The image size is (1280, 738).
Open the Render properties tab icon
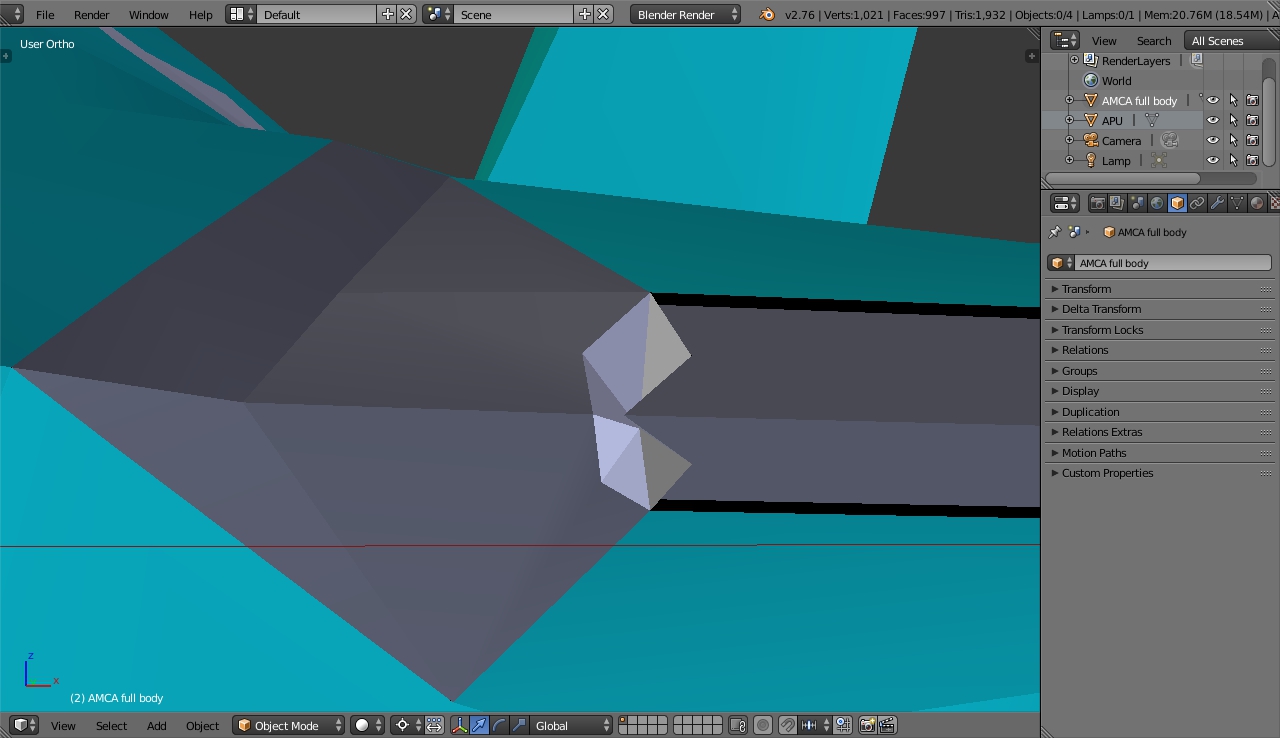coord(1097,203)
